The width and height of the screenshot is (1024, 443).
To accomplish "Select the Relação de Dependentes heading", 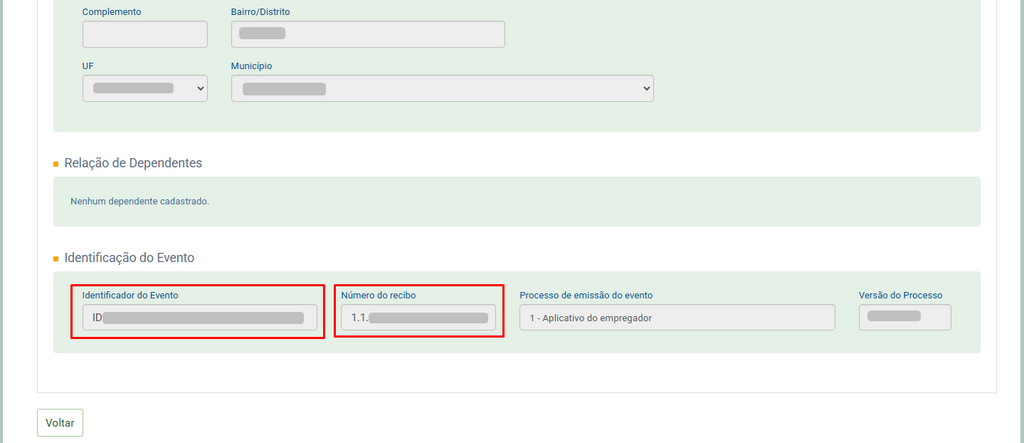I will pos(133,163).
